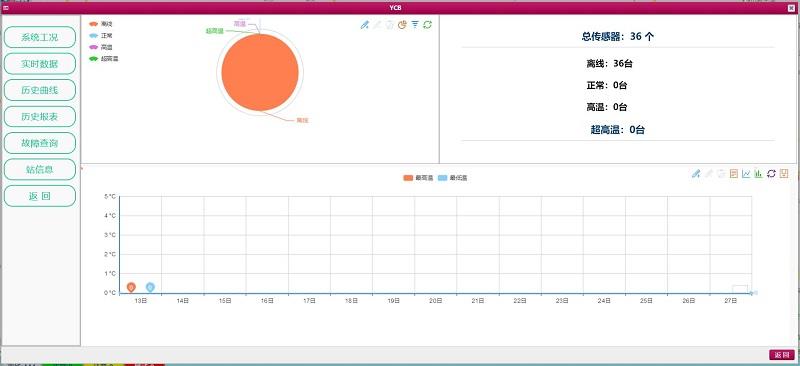Toggle 正常 series in pie legend
The width and height of the screenshot is (800, 366).
(101, 36)
